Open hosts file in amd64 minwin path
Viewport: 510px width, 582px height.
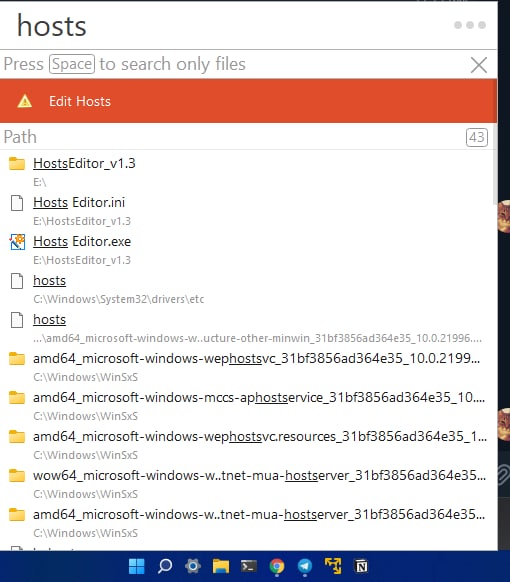click(246, 327)
